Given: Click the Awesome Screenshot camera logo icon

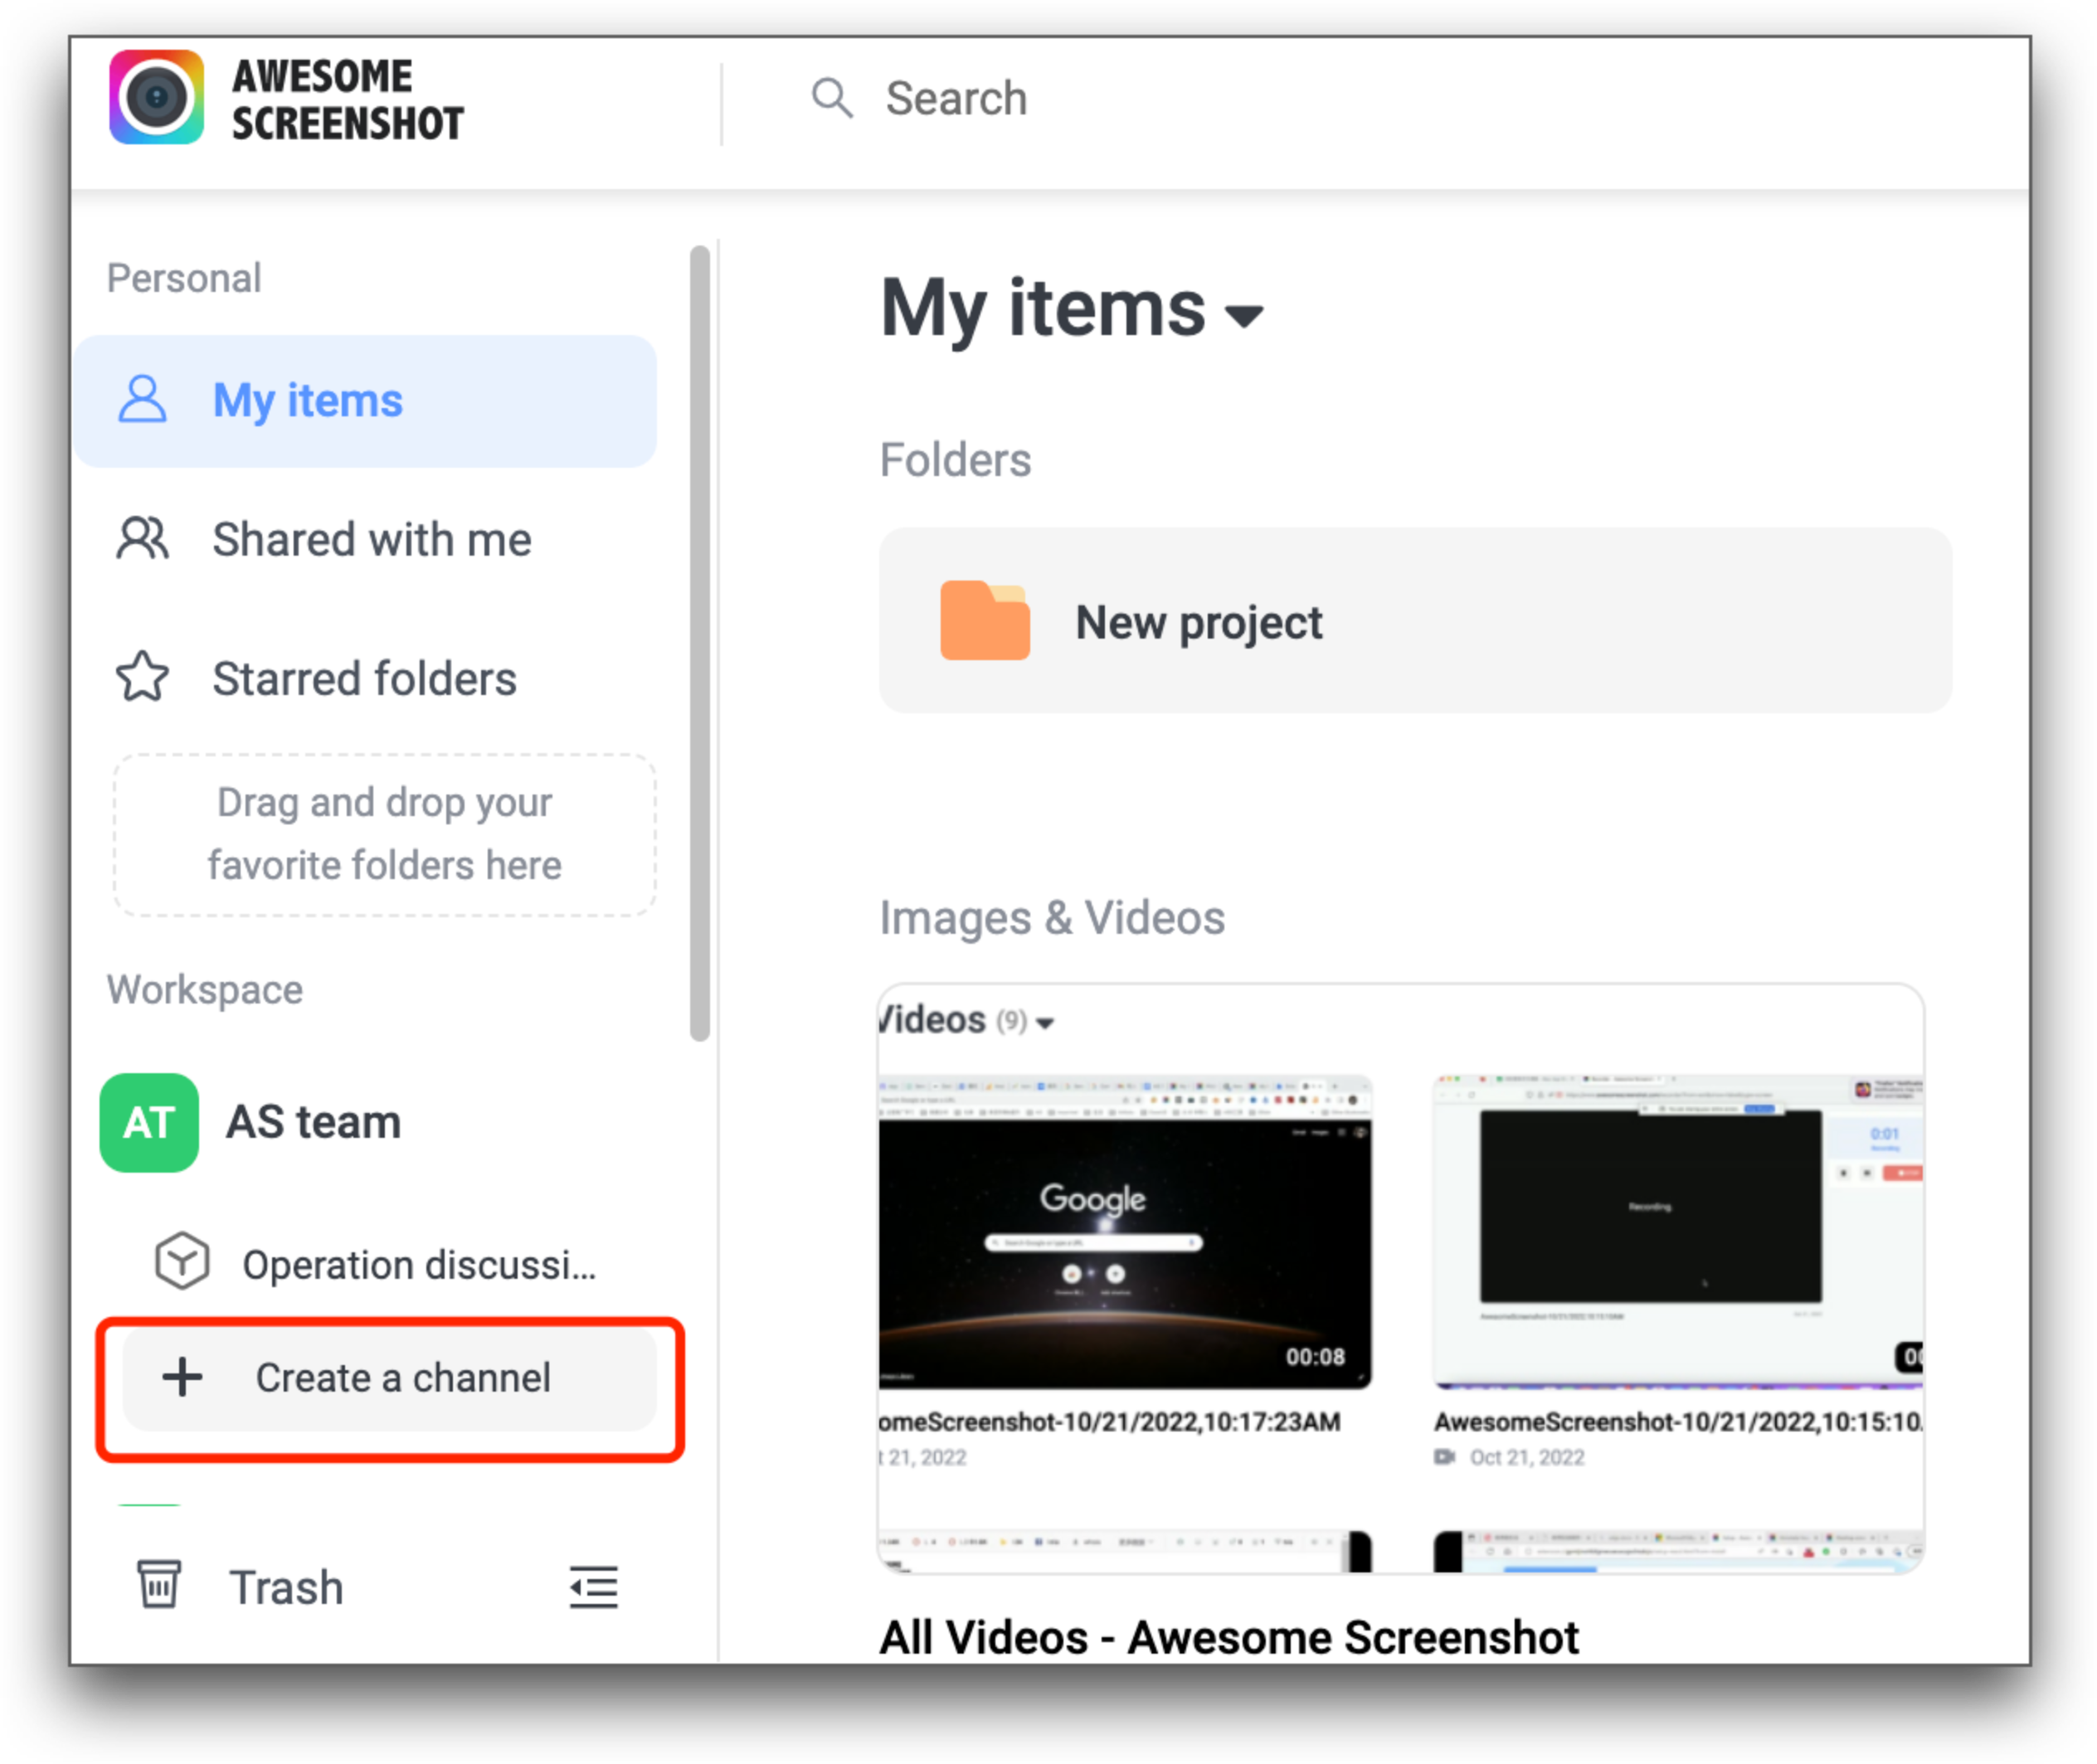Looking at the screenshot, I should click(x=156, y=97).
